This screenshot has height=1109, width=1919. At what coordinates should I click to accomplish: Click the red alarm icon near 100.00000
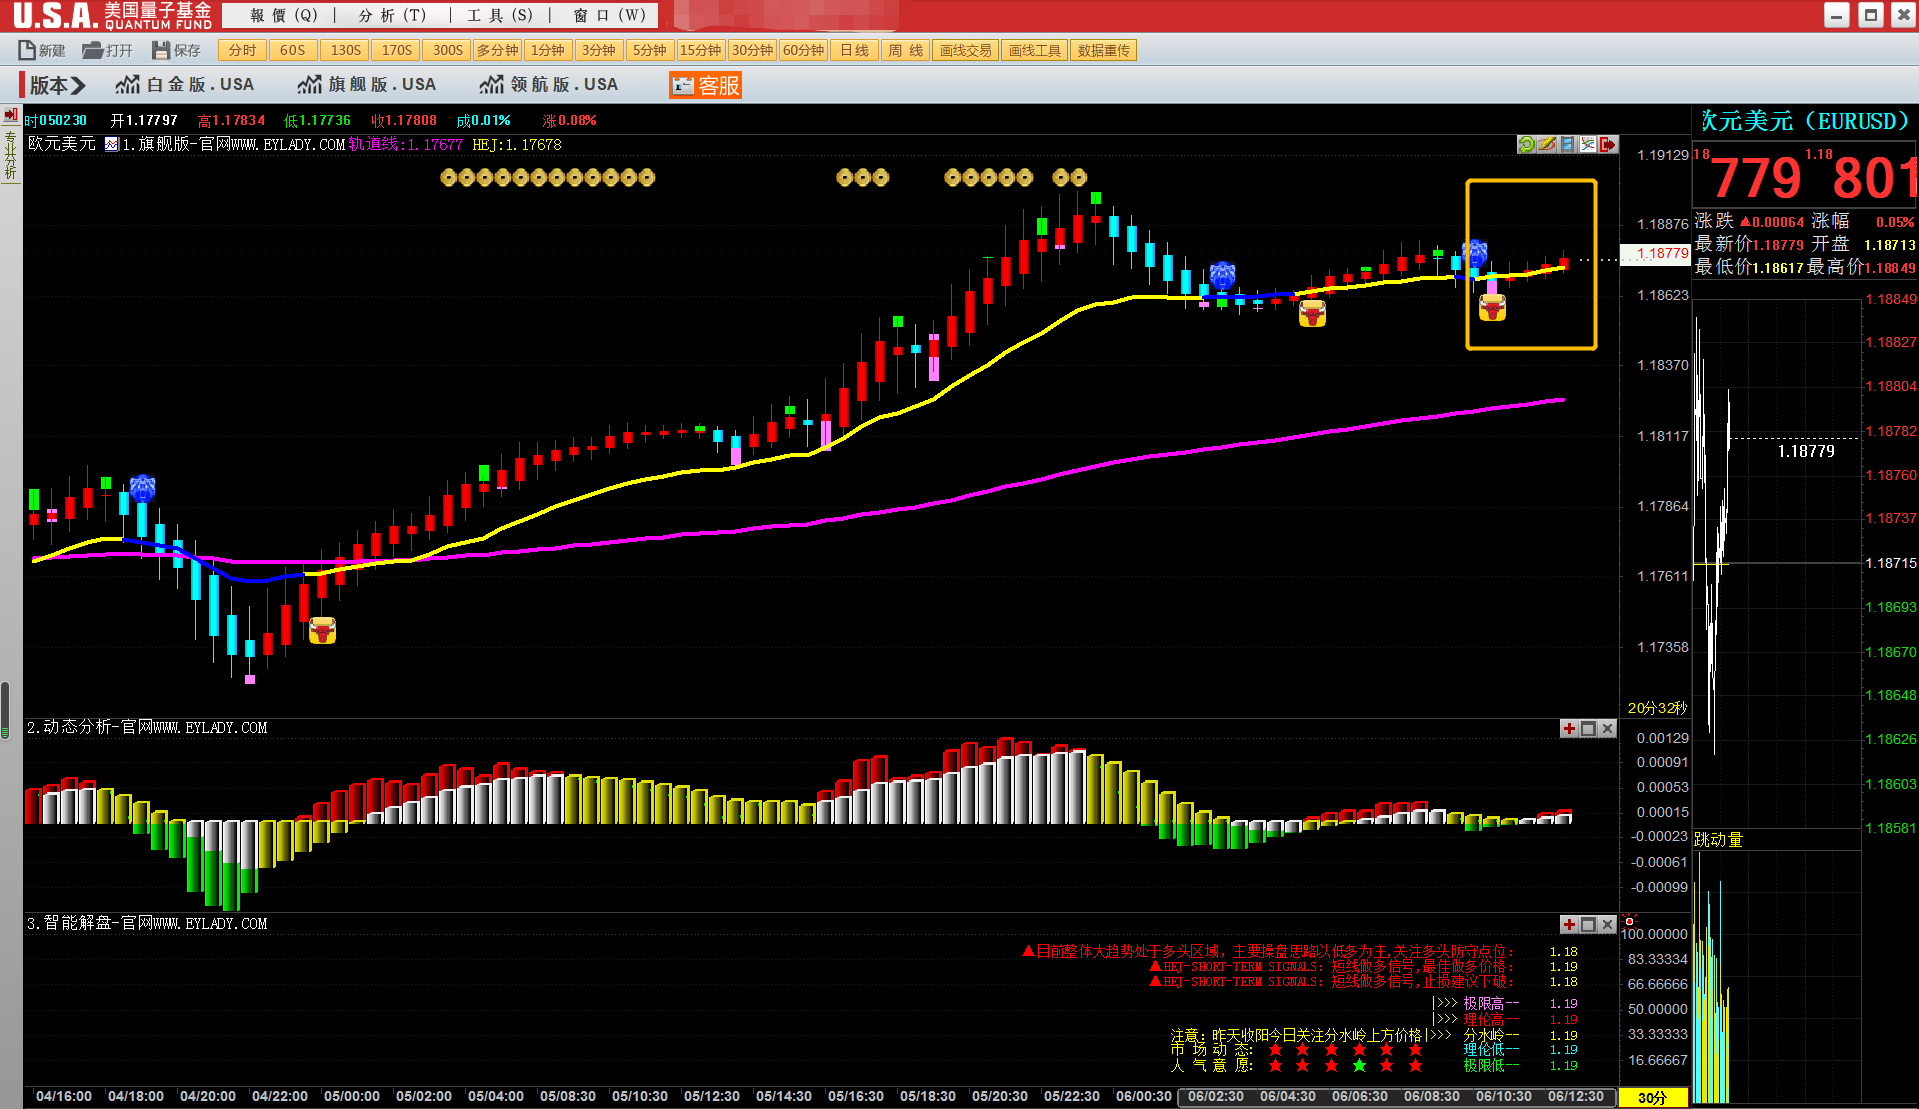pyautogui.click(x=1630, y=921)
